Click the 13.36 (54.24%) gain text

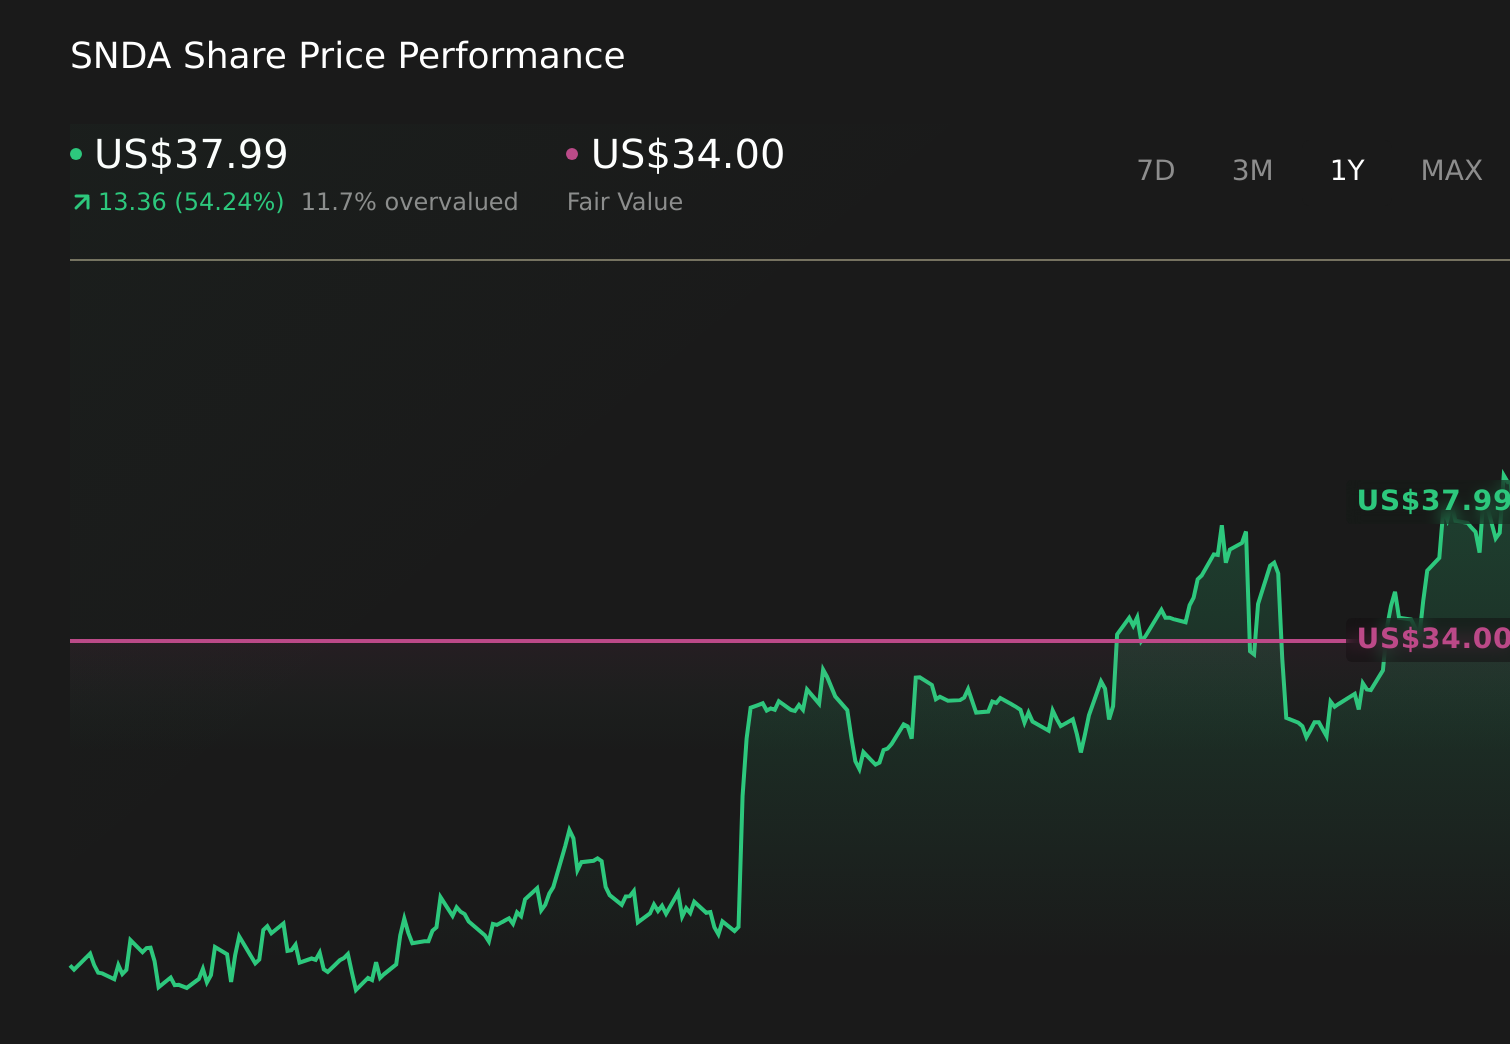(191, 202)
